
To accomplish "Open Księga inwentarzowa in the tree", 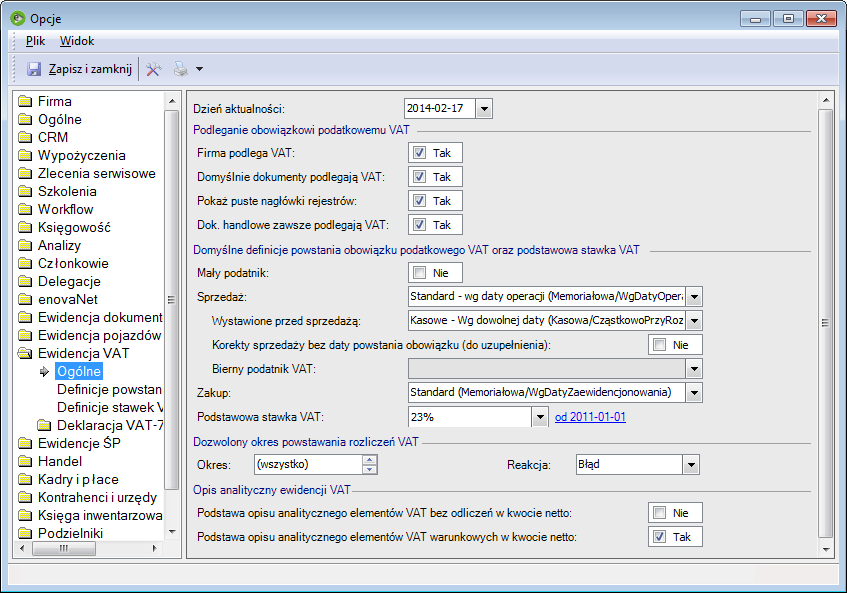I will [100, 515].
